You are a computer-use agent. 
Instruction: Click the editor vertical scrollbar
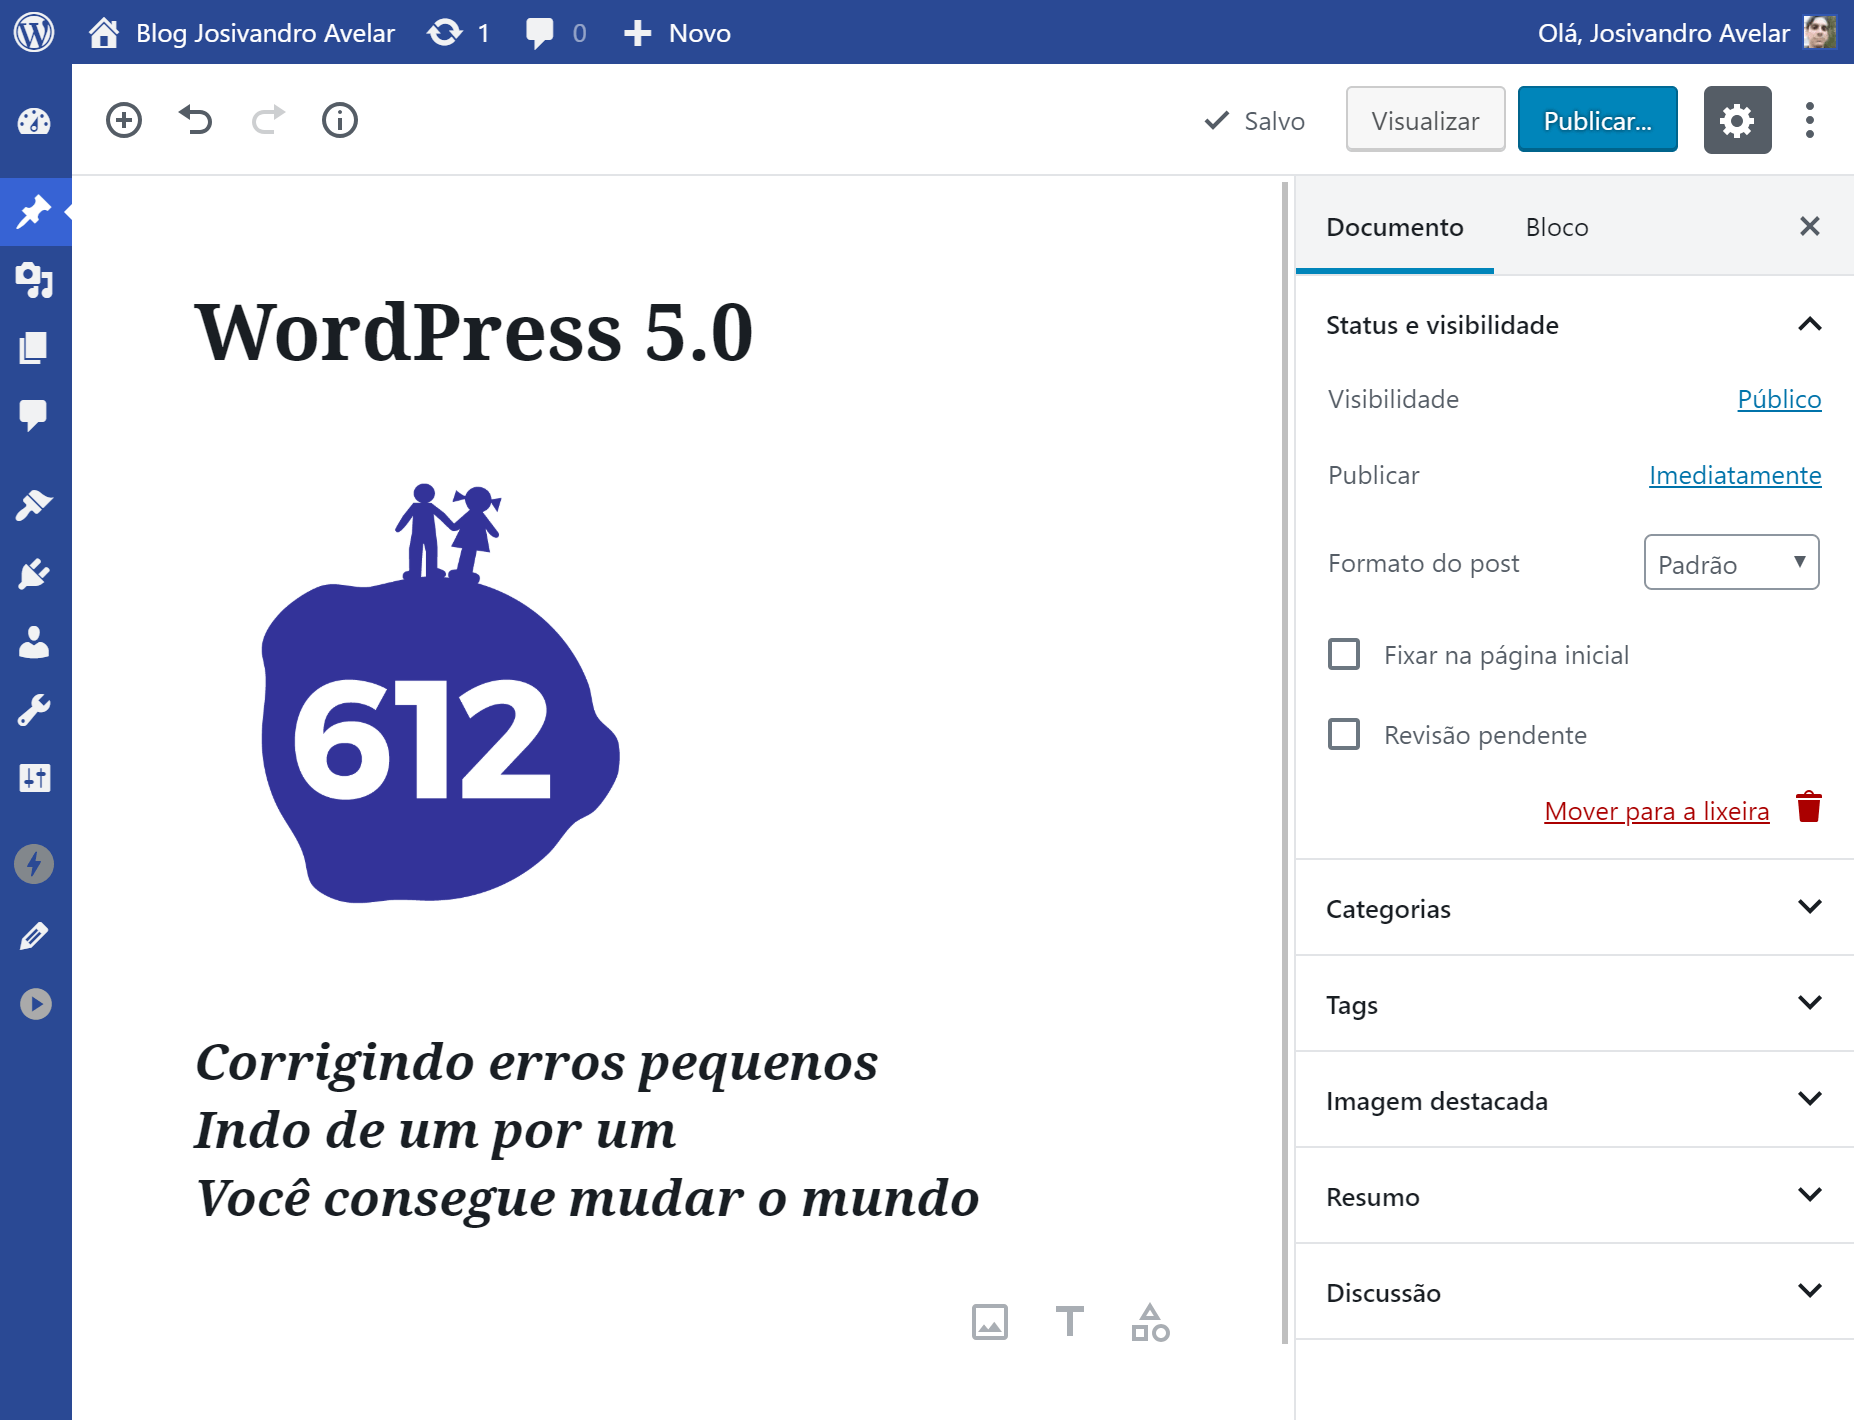point(1284,762)
